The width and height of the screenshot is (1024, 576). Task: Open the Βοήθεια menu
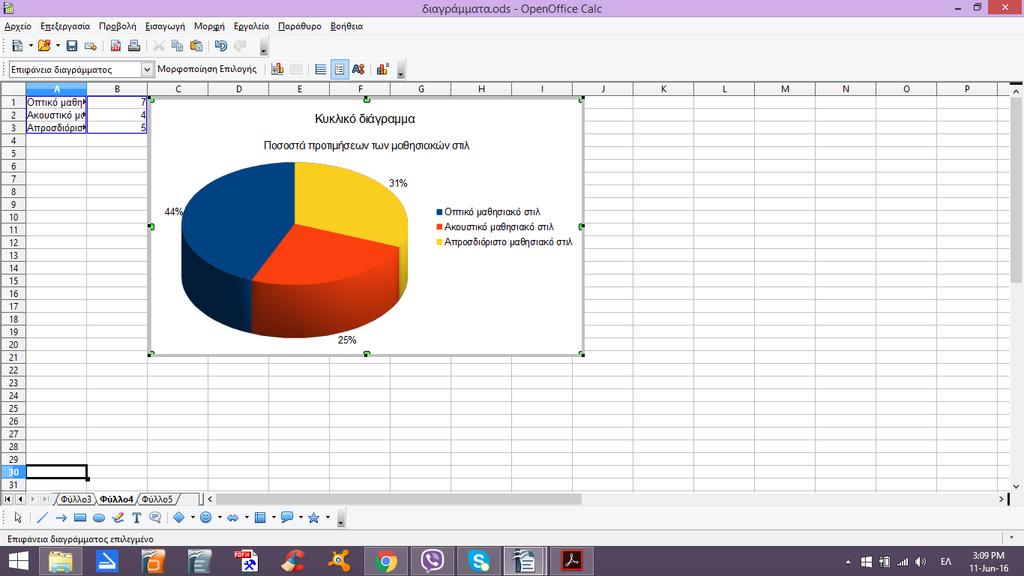347,26
